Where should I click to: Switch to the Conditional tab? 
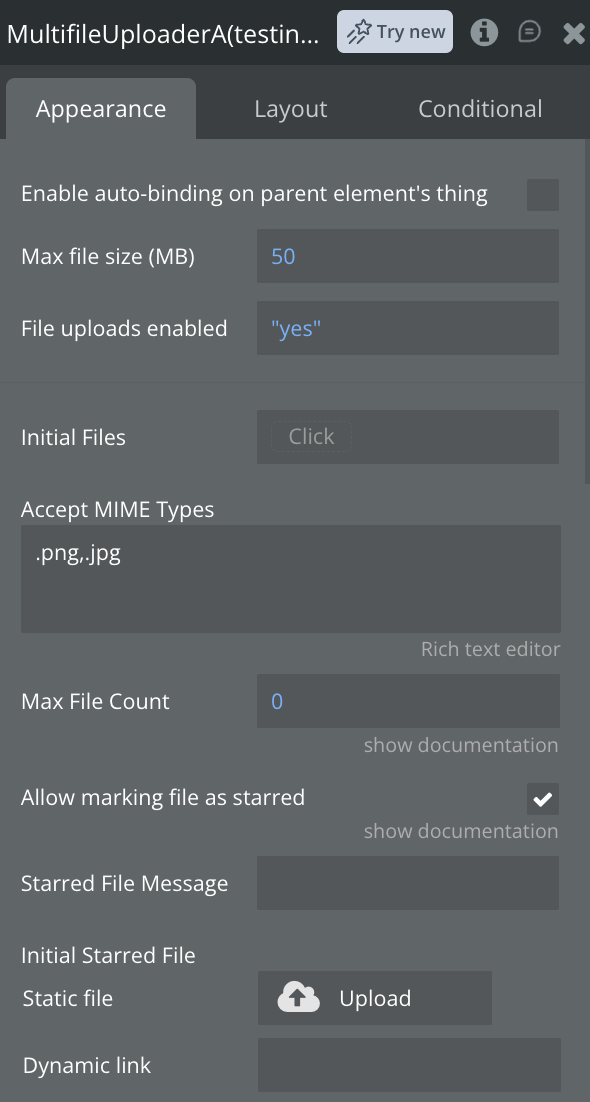(x=480, y=109)
